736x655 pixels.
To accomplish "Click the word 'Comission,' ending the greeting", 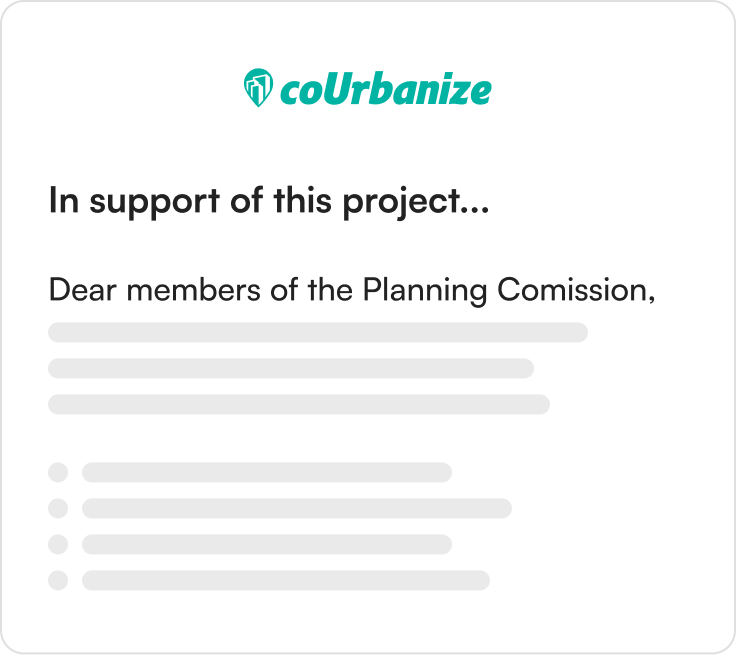I will point(576,291).
